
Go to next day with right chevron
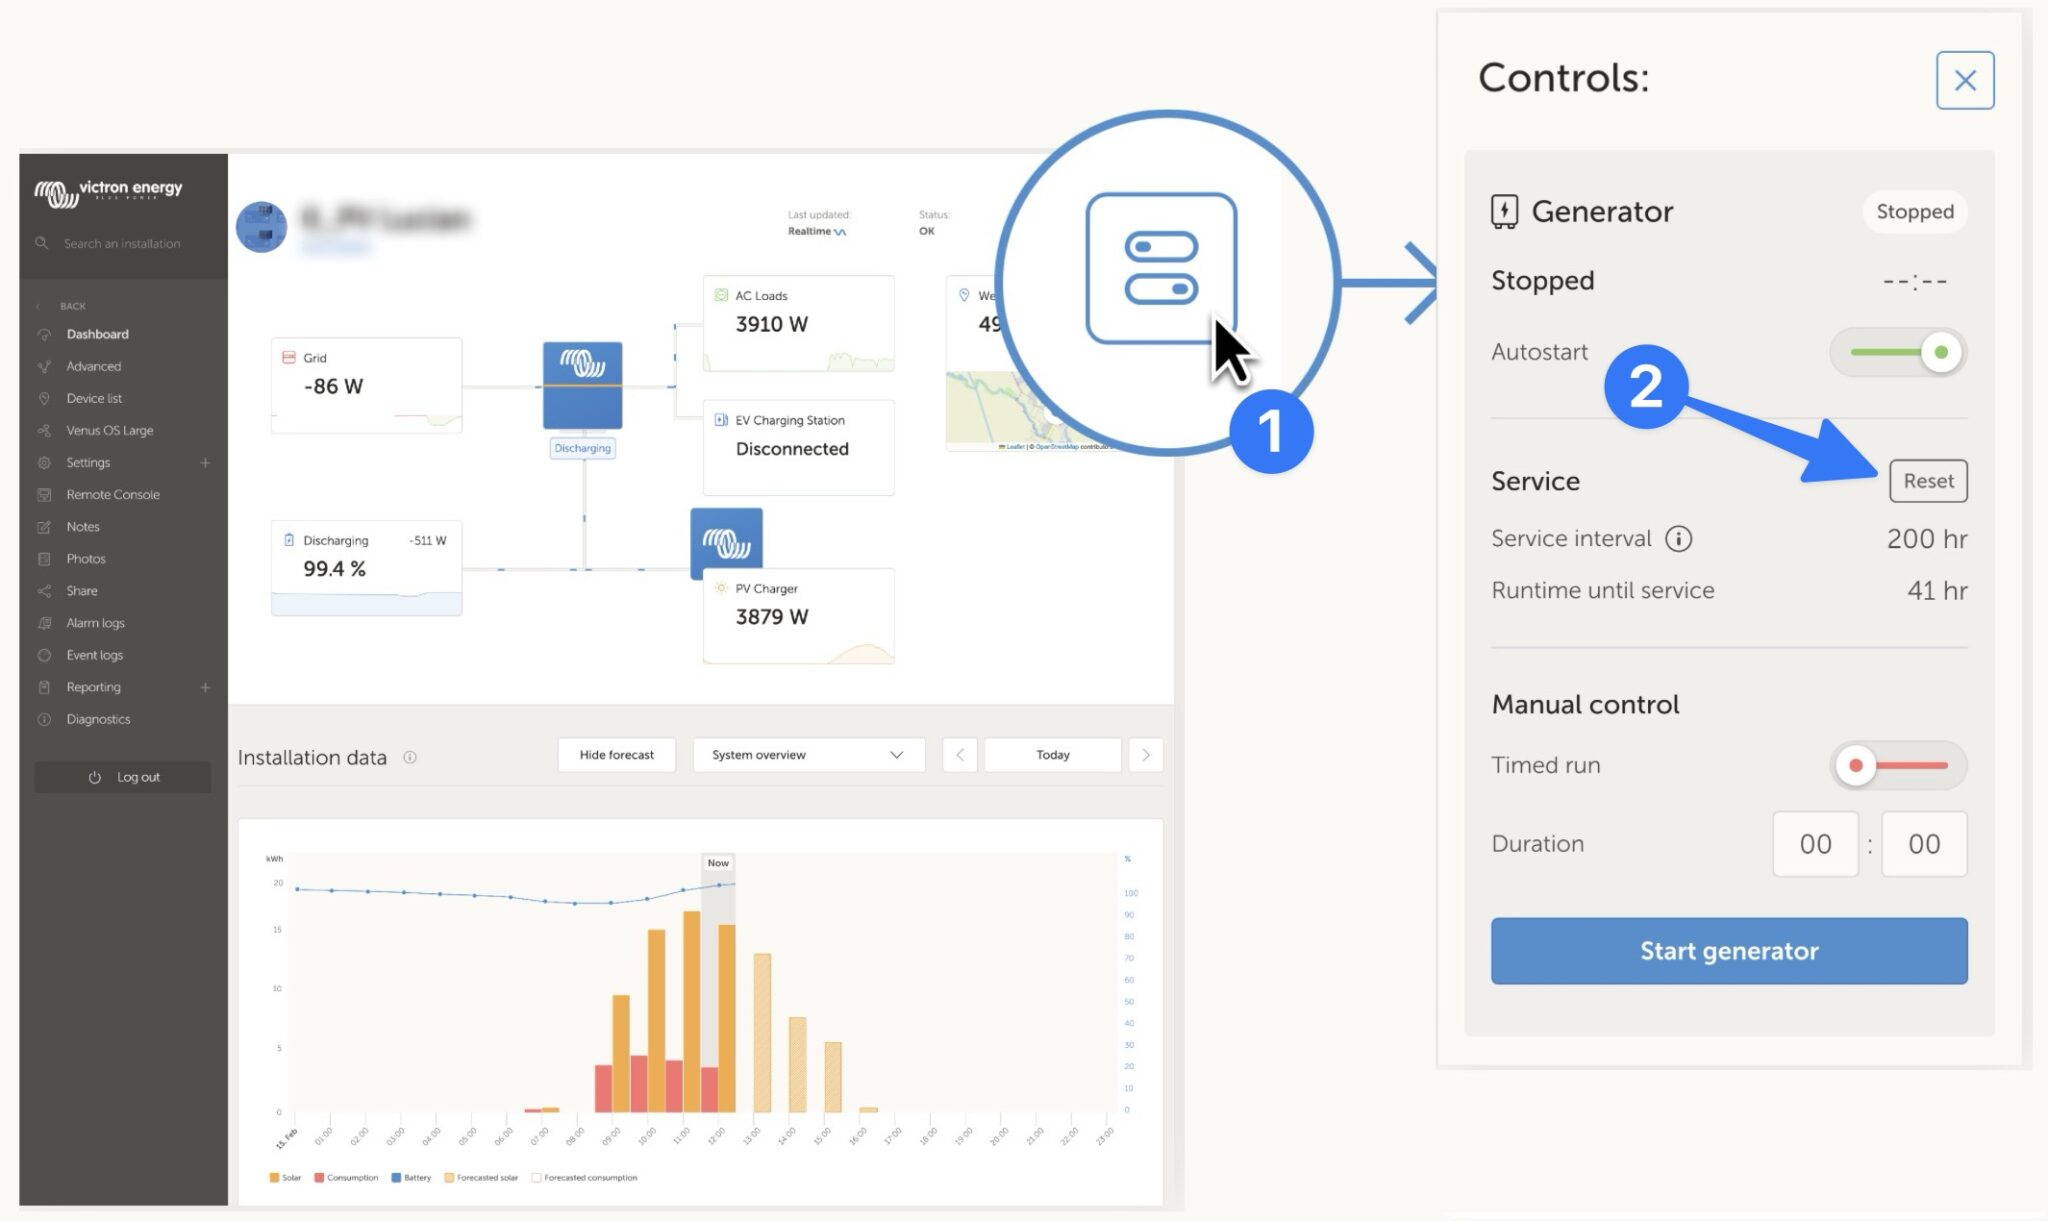tap(1146, 755)
